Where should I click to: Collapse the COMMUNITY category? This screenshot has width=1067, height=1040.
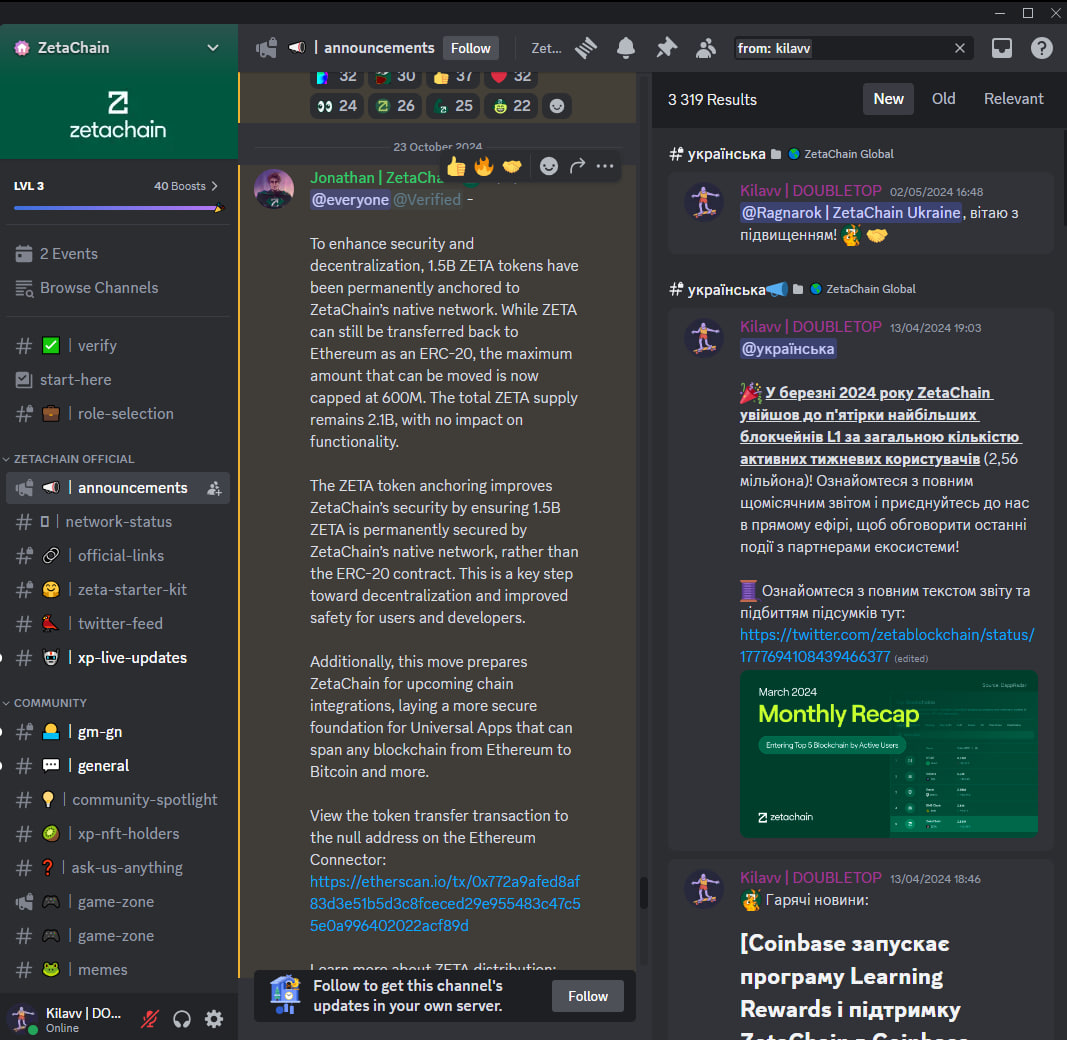tap(50, 702)
